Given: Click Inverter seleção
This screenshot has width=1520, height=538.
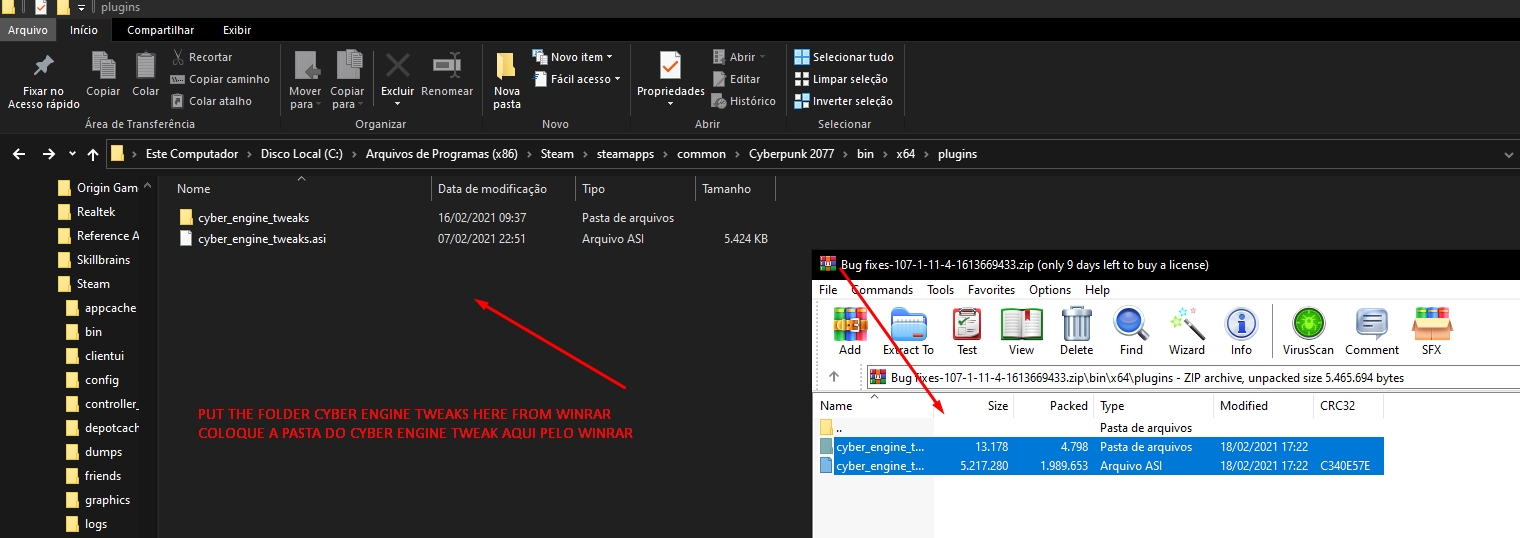Looking at the screenshot, I should pyautogui.click(x=843, y=101).
